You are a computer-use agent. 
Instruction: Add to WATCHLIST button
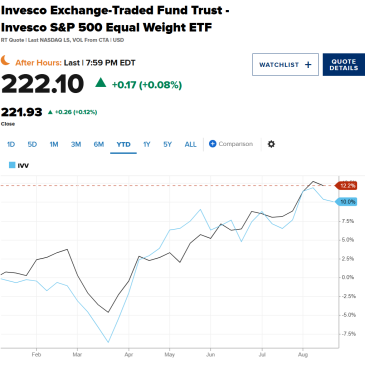285,64
